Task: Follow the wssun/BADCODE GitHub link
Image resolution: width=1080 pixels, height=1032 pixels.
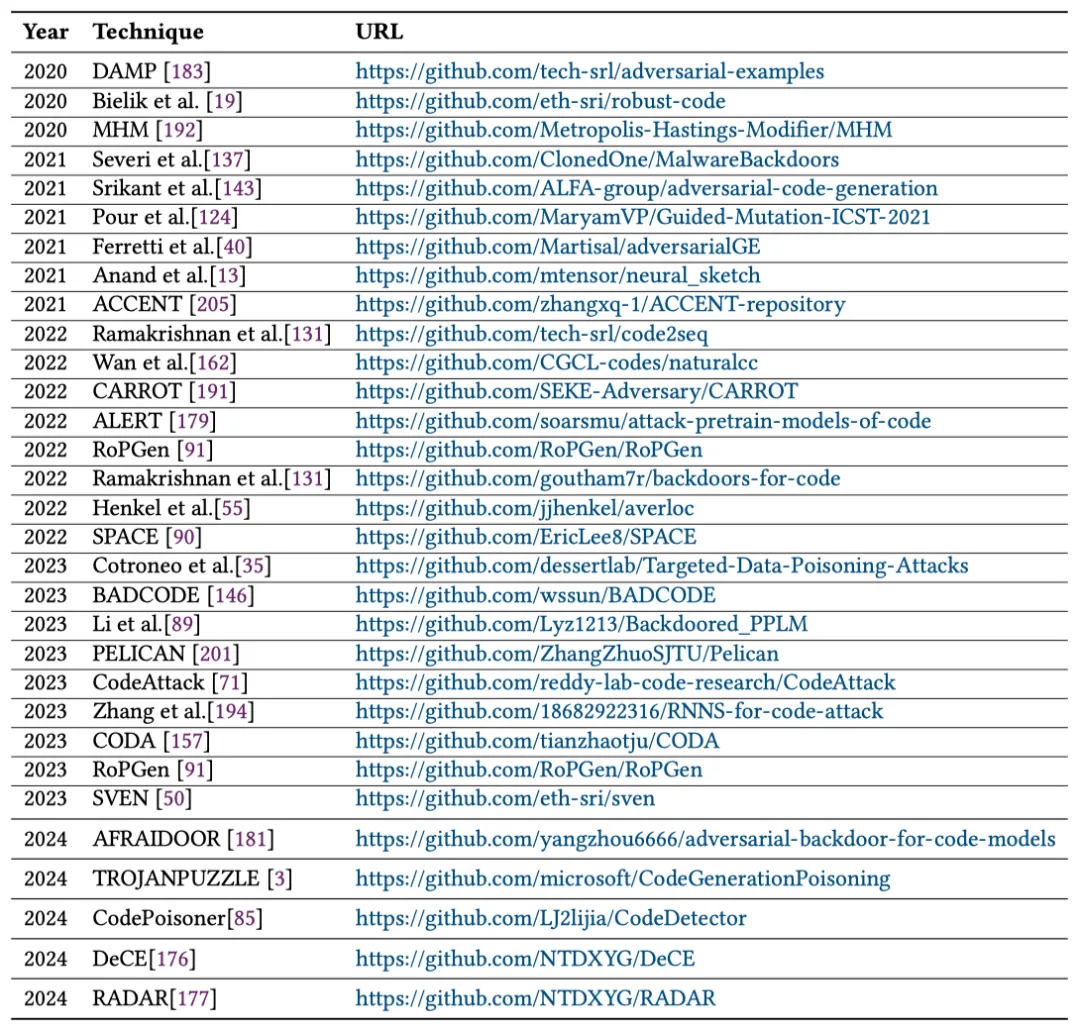Action: 535,595
